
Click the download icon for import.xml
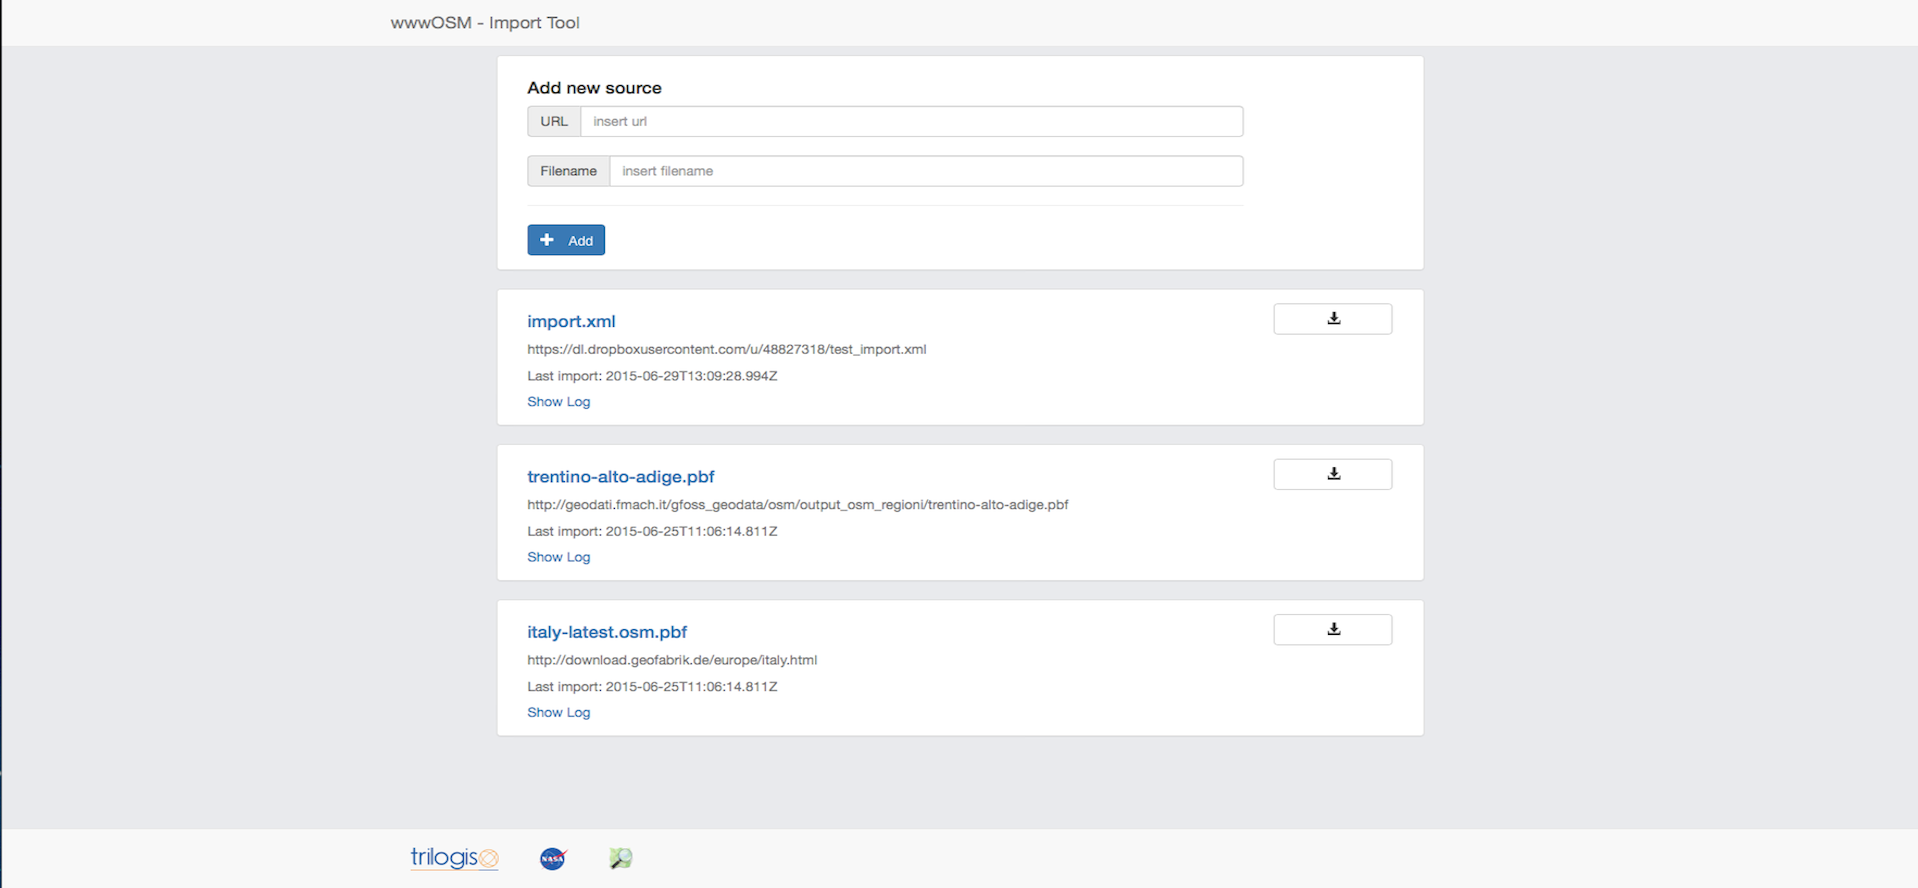(x=1332, y=319)
